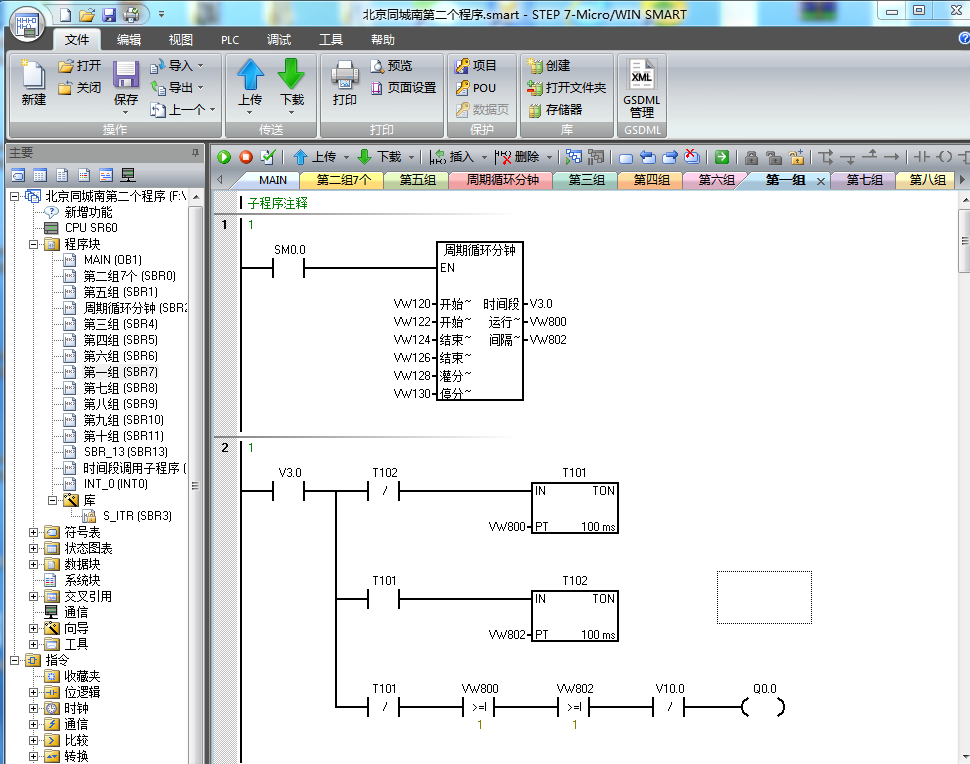Image resolution: width=970 pixels, height=764 pixels.
Task: Click the New project (新建) icon
Action: (33, 84)
